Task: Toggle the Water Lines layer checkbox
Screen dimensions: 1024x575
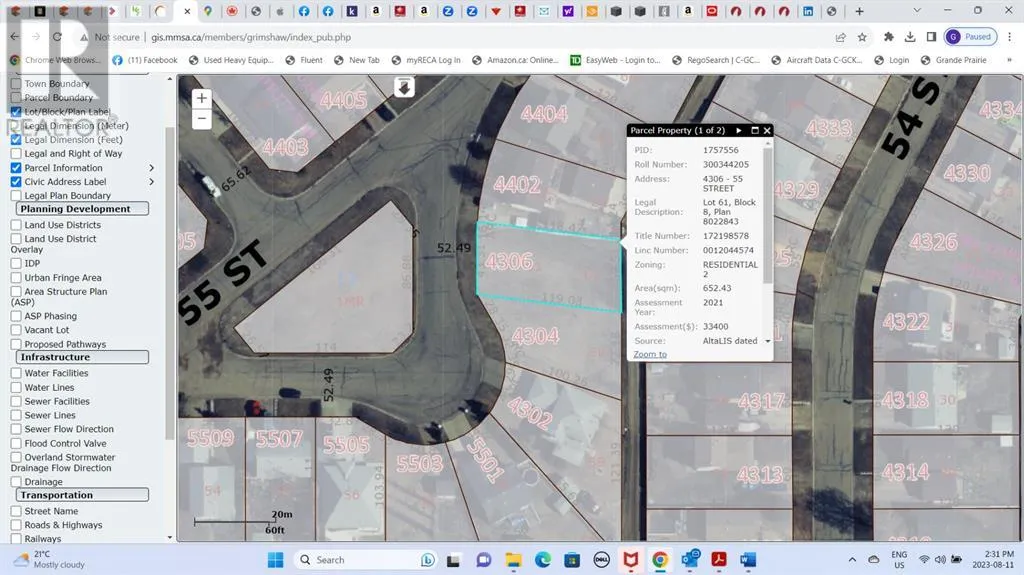Action: point(16,387)
